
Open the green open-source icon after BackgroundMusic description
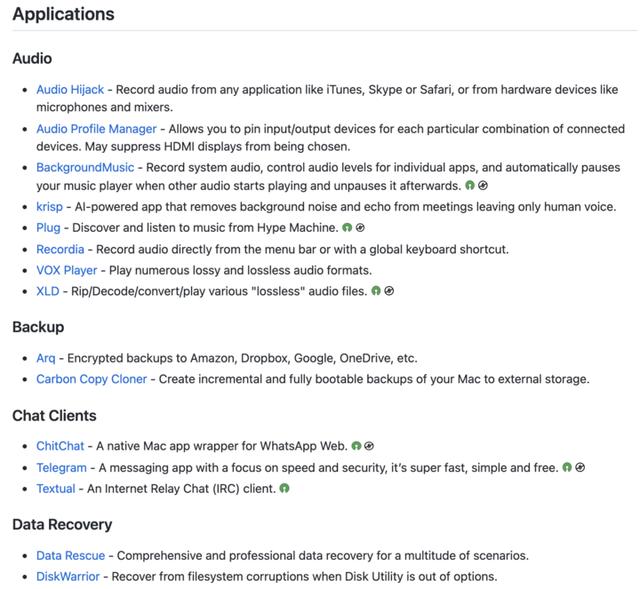(x=470, y=186)
